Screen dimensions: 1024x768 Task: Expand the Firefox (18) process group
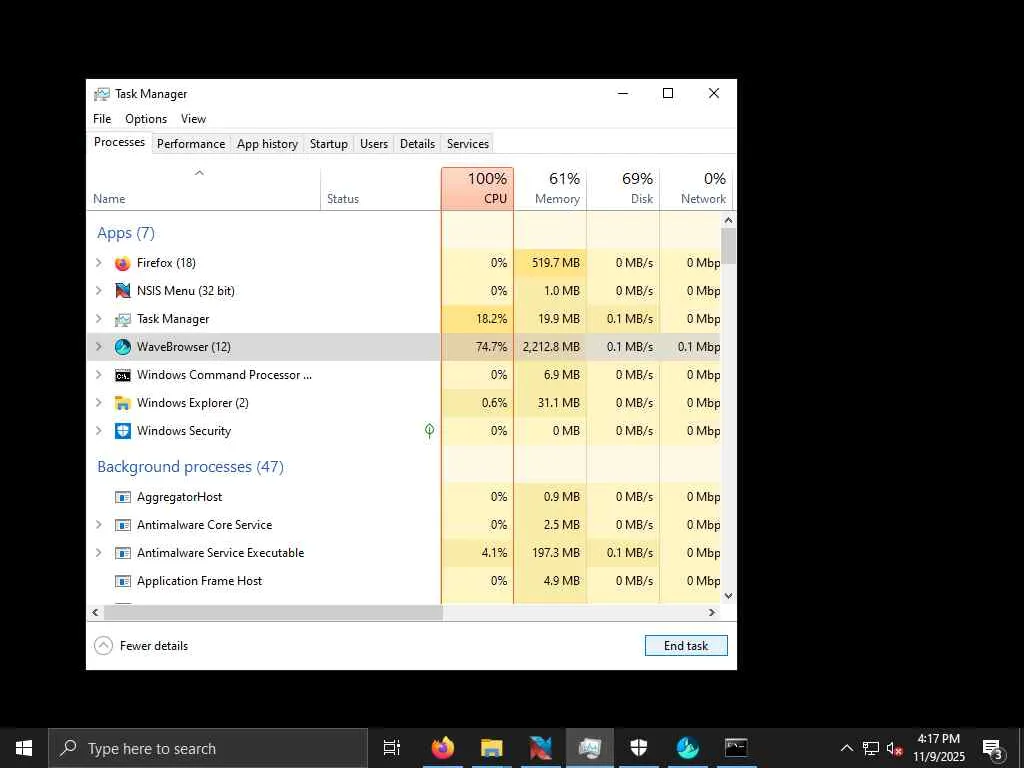99,263
